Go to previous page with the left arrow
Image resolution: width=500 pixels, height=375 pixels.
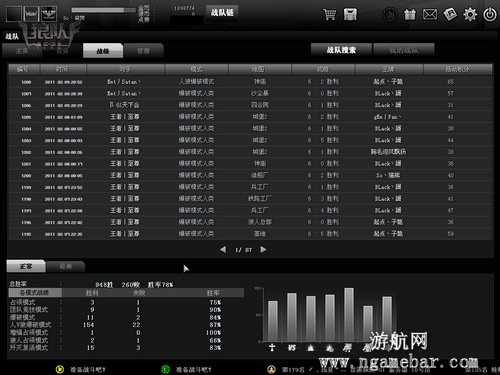pyautogui.click(x=223, y=249)
